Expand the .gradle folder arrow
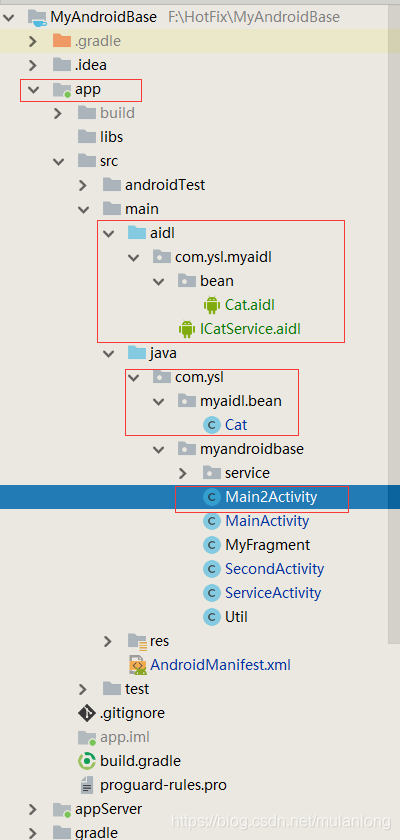 pos(33,41)
